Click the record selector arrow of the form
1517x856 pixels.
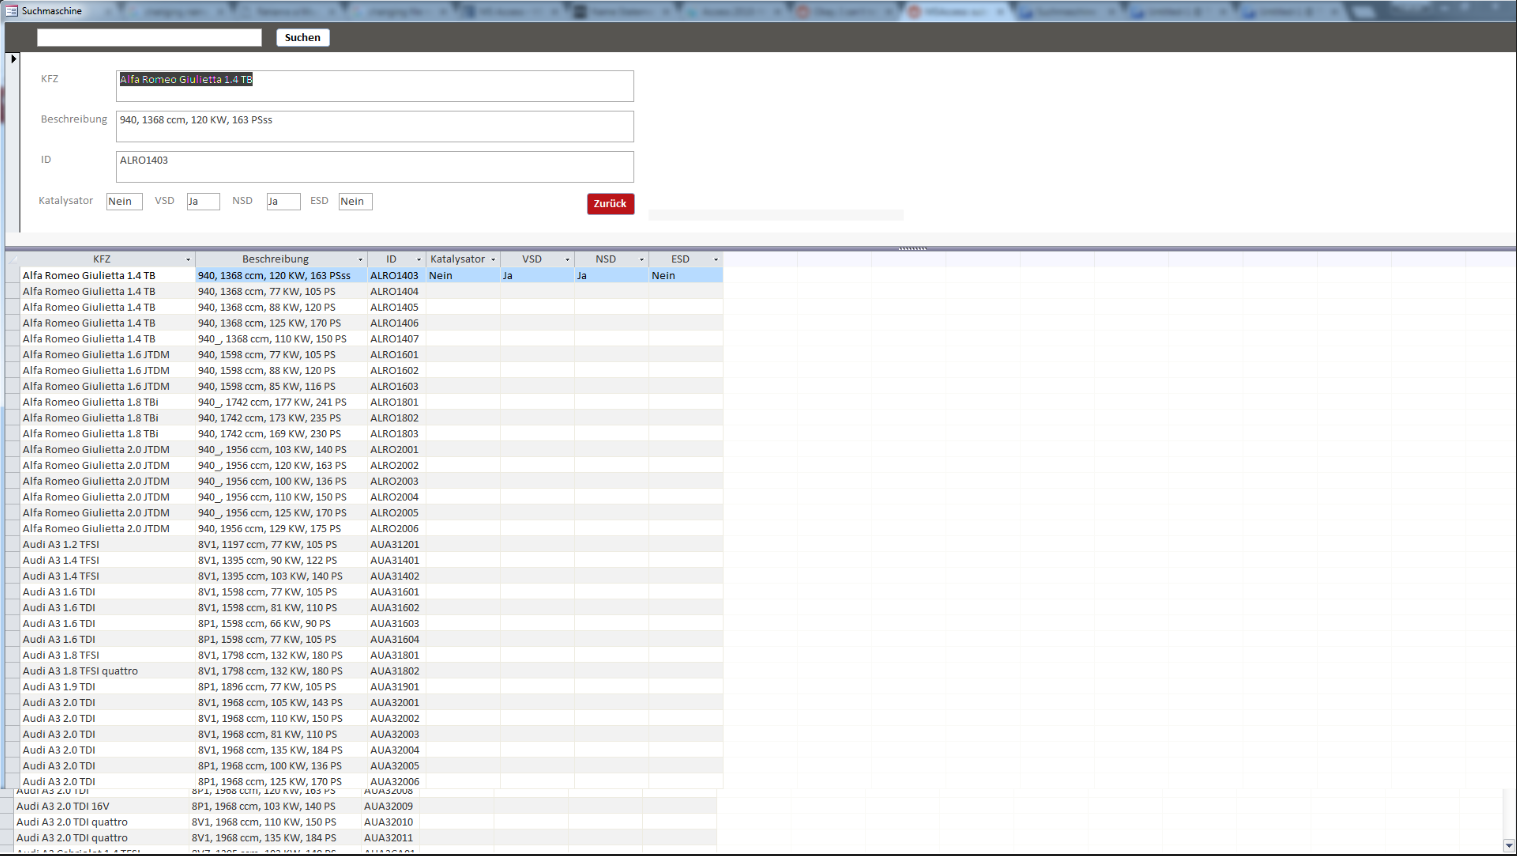(x=13, y=59)
